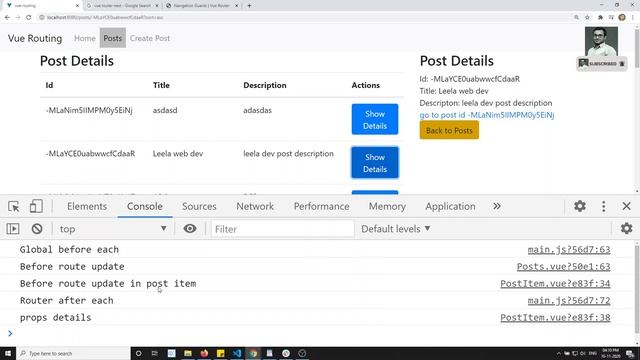The image size is (640, 360).
Task: Select the Posts nav link
Action: (113, 38)
